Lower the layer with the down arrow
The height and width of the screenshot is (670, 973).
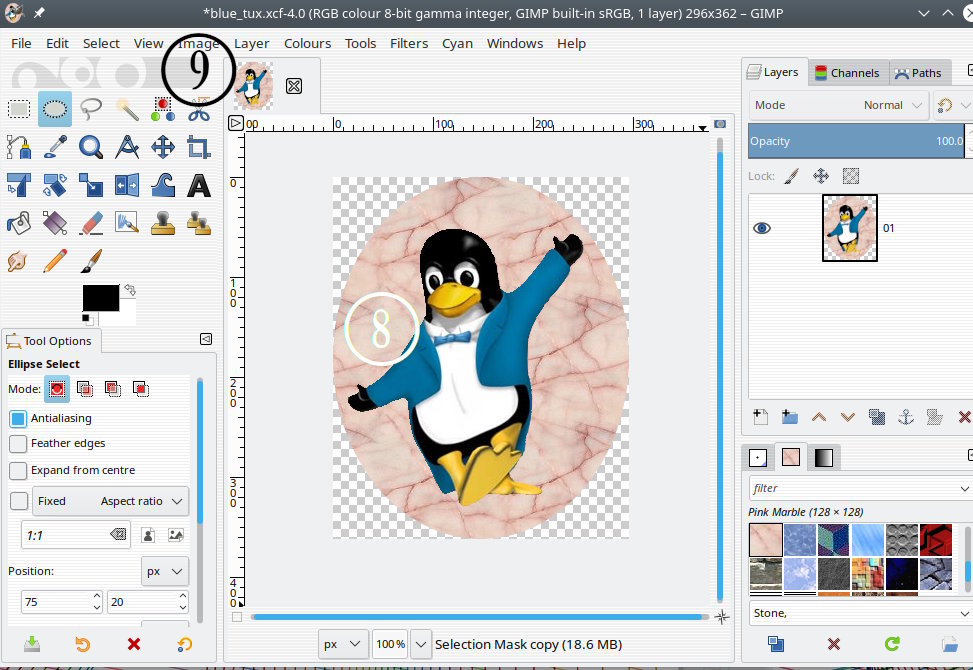(848, 417)
